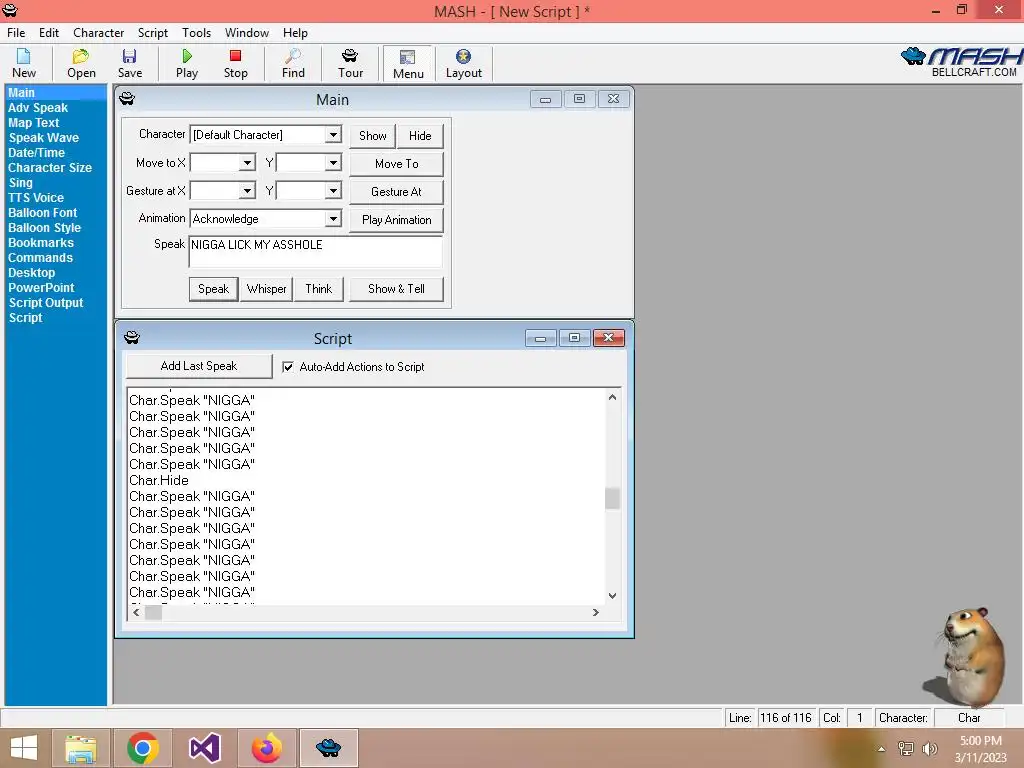Click into the Speak text field
The image size is (1024, 768).
(x=315, y=252)
